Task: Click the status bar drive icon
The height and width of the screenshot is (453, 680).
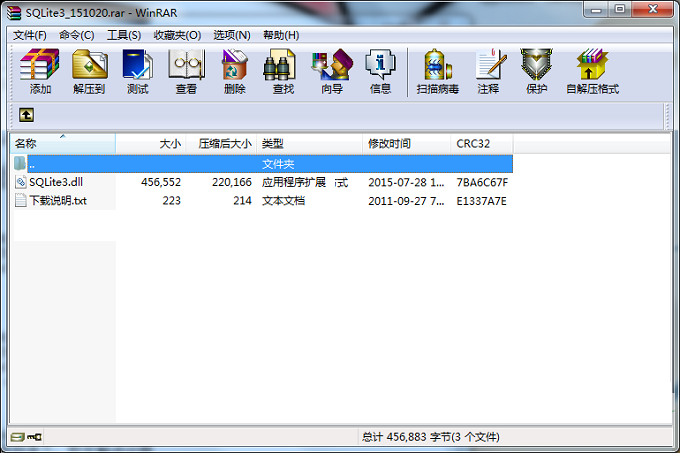Action: pos(18,437)
